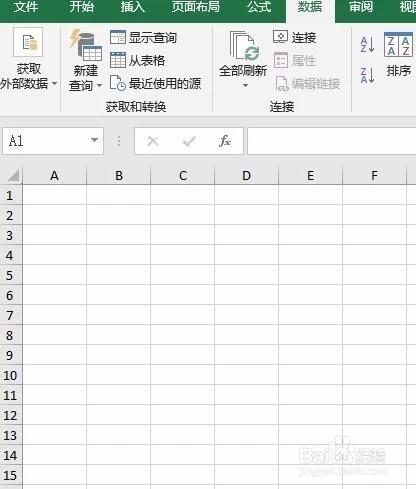The image size is (416, 489).
Task: Select the 数据 ribbon tab
Action: pyautogui.click(x=310, y=7)
